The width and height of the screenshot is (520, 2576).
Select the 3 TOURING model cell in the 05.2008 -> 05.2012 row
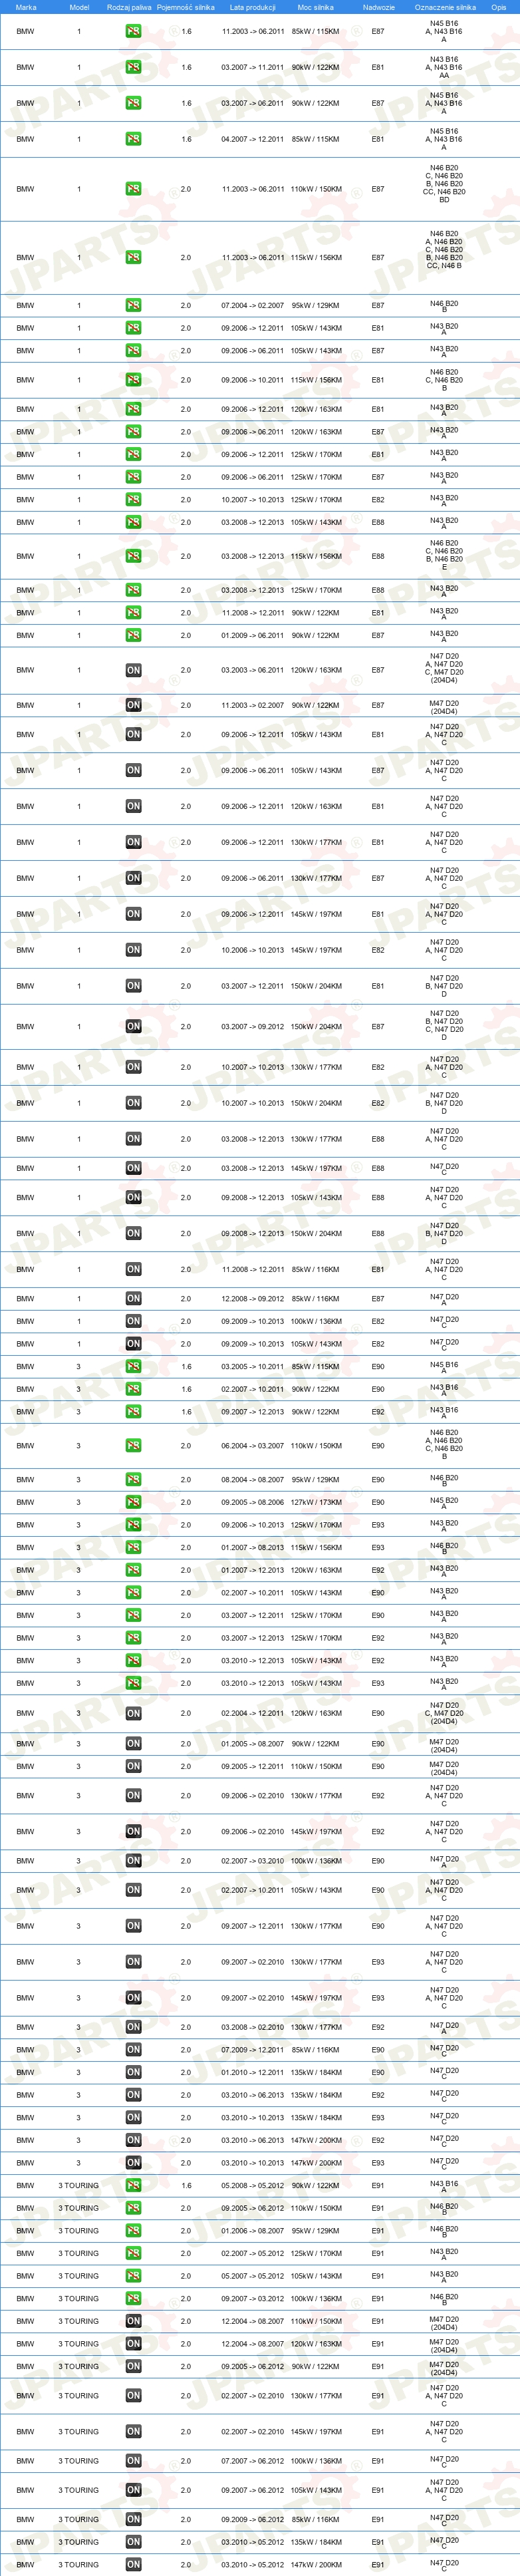pyautogui.click(x=79, y=2185)
